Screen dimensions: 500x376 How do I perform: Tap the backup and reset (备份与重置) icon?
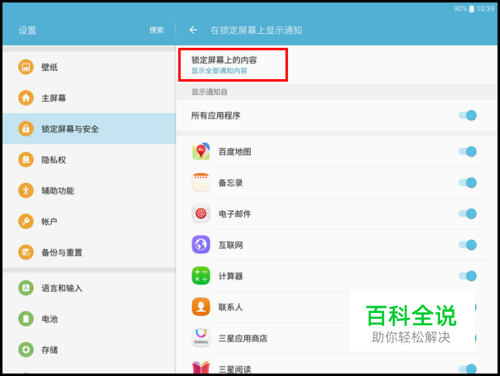pos(26,252)
